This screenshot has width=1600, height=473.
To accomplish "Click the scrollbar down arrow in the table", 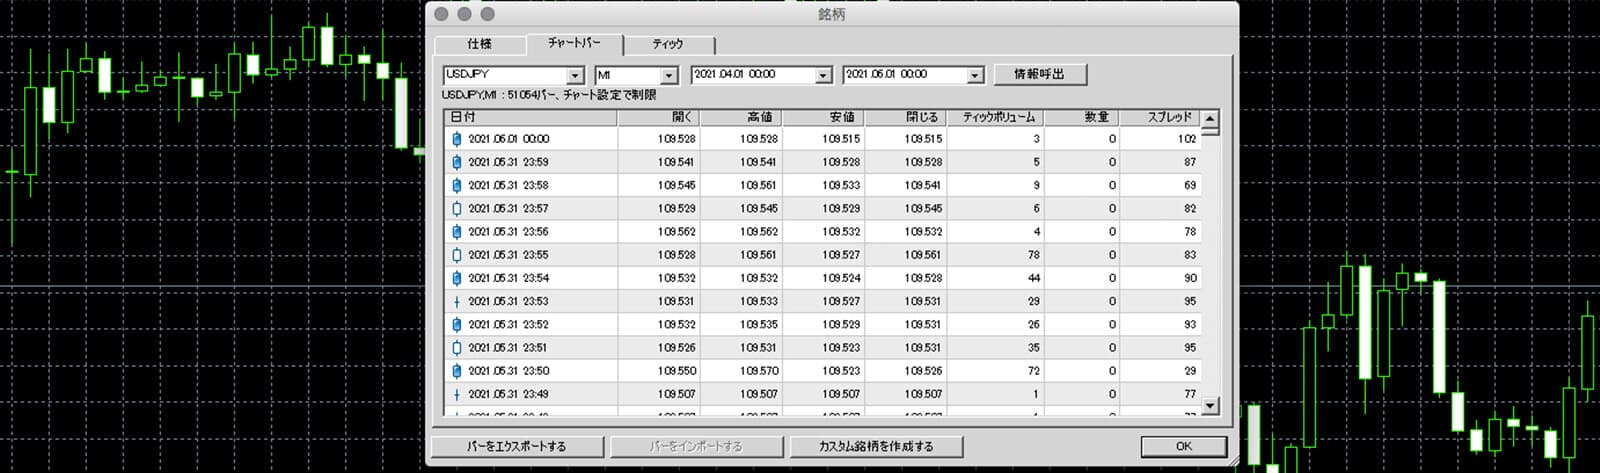I will 1210,406.
